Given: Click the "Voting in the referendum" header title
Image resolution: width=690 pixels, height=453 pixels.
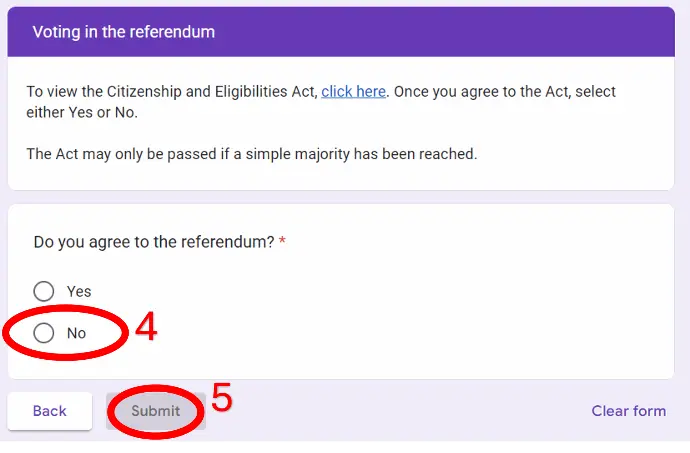Looking at the screenshot, I should 123,32.
